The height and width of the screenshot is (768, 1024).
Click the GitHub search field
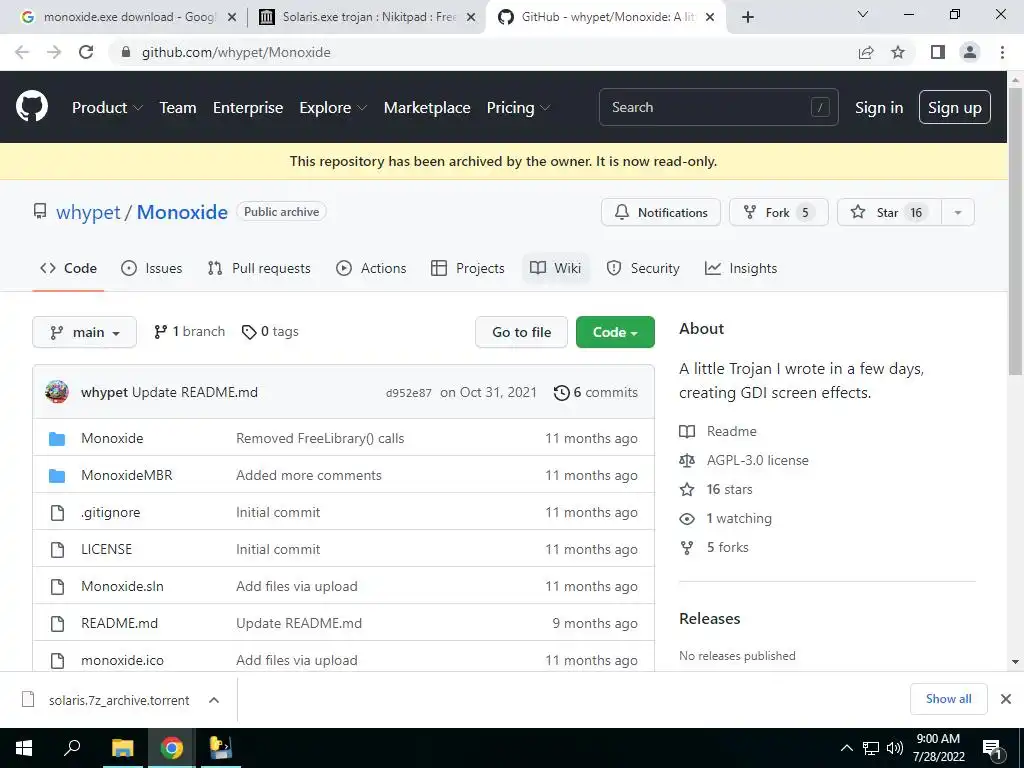(718, 107)
